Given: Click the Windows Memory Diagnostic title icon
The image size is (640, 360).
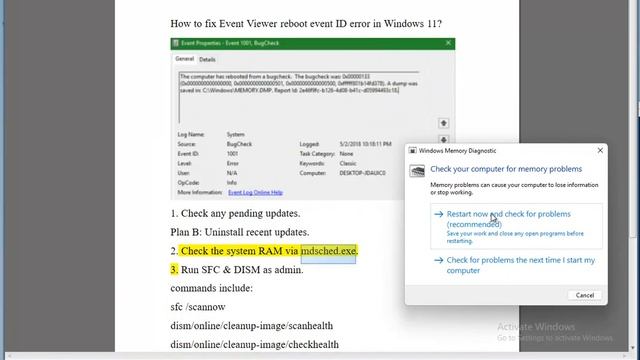Looking at the screenshot, I should coord(413,151).
